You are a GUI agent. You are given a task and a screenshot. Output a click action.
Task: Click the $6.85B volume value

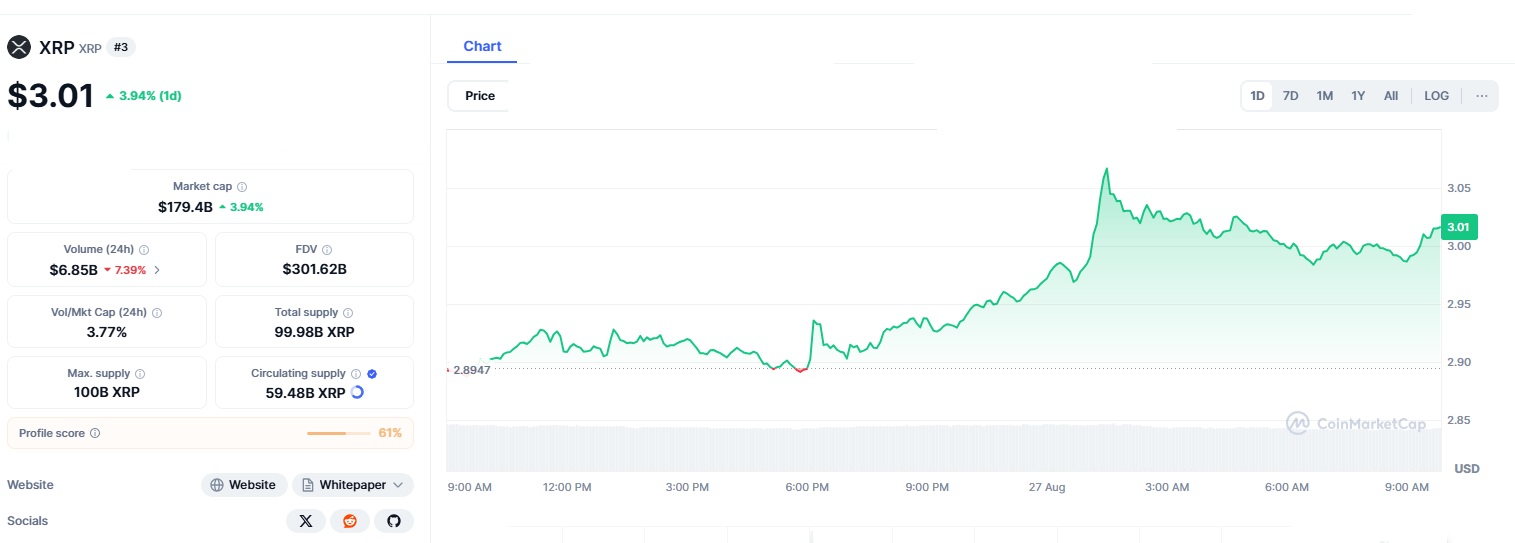[73, 270]
